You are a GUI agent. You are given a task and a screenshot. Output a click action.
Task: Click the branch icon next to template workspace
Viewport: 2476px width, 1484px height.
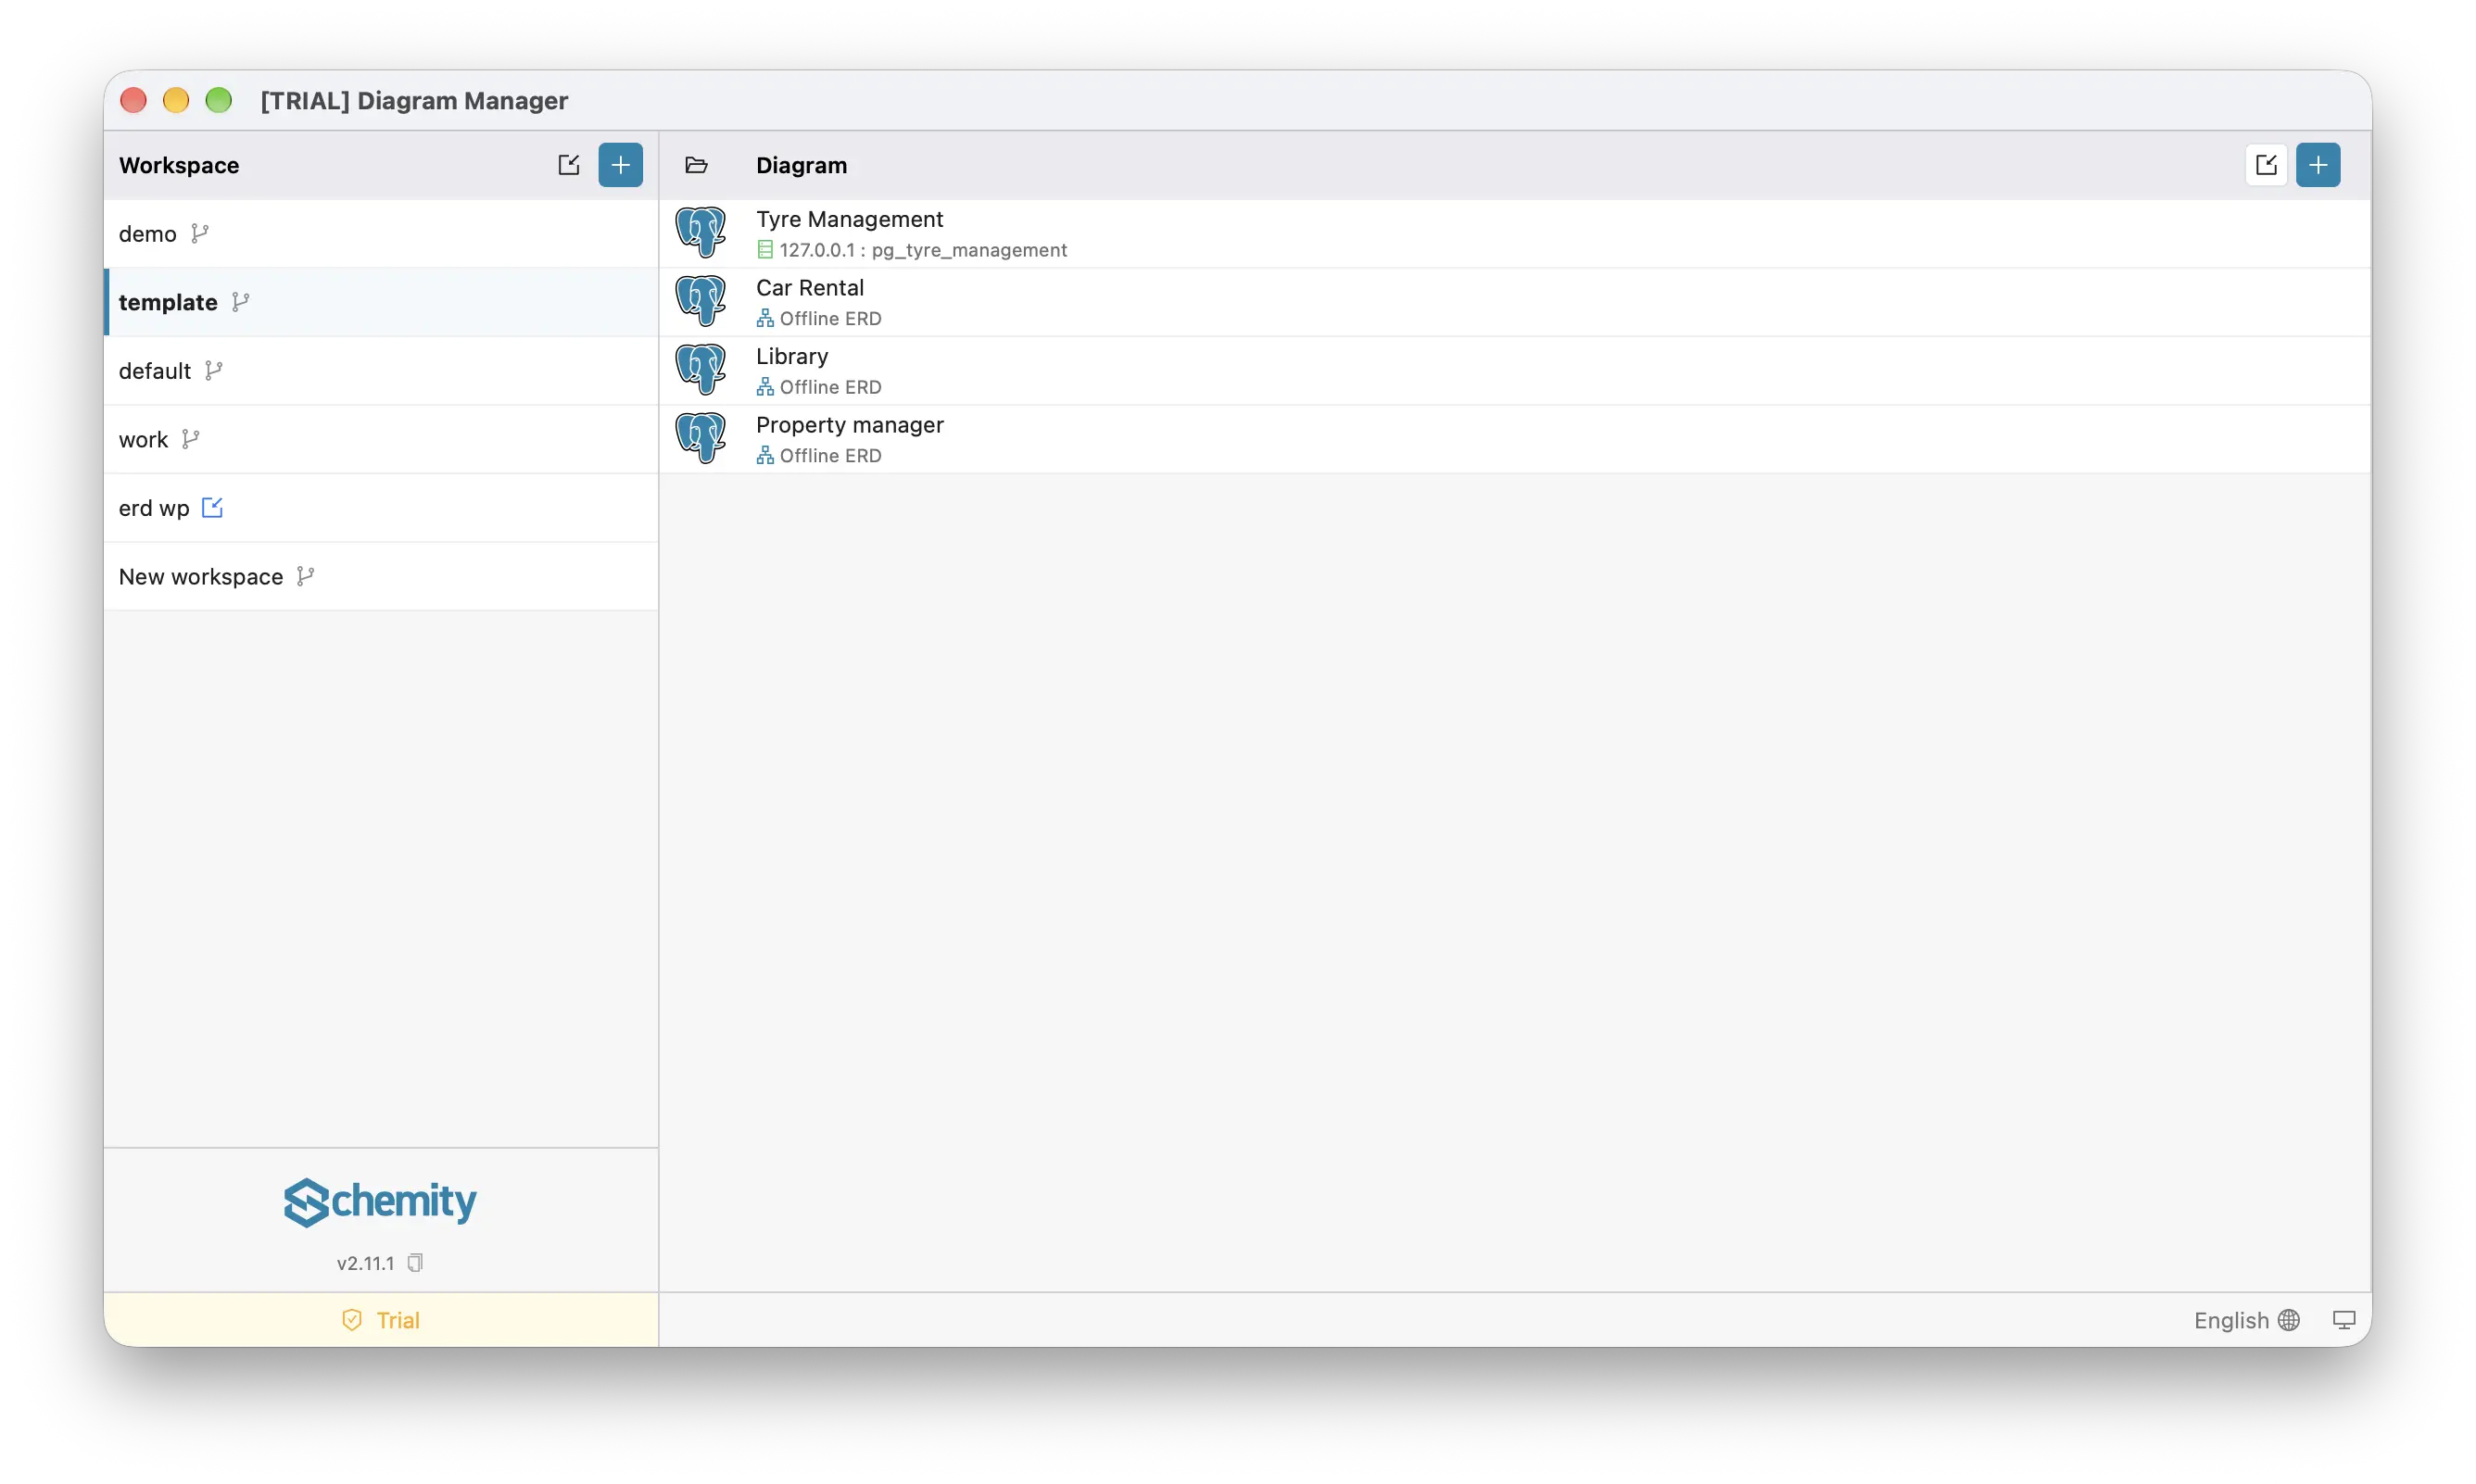pos(241,302)
